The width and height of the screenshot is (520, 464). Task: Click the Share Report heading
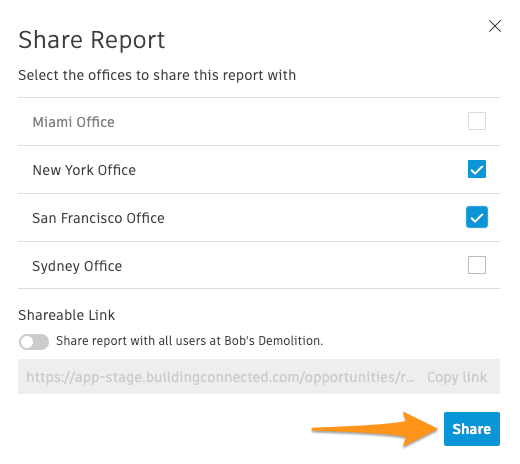point(92,40)
